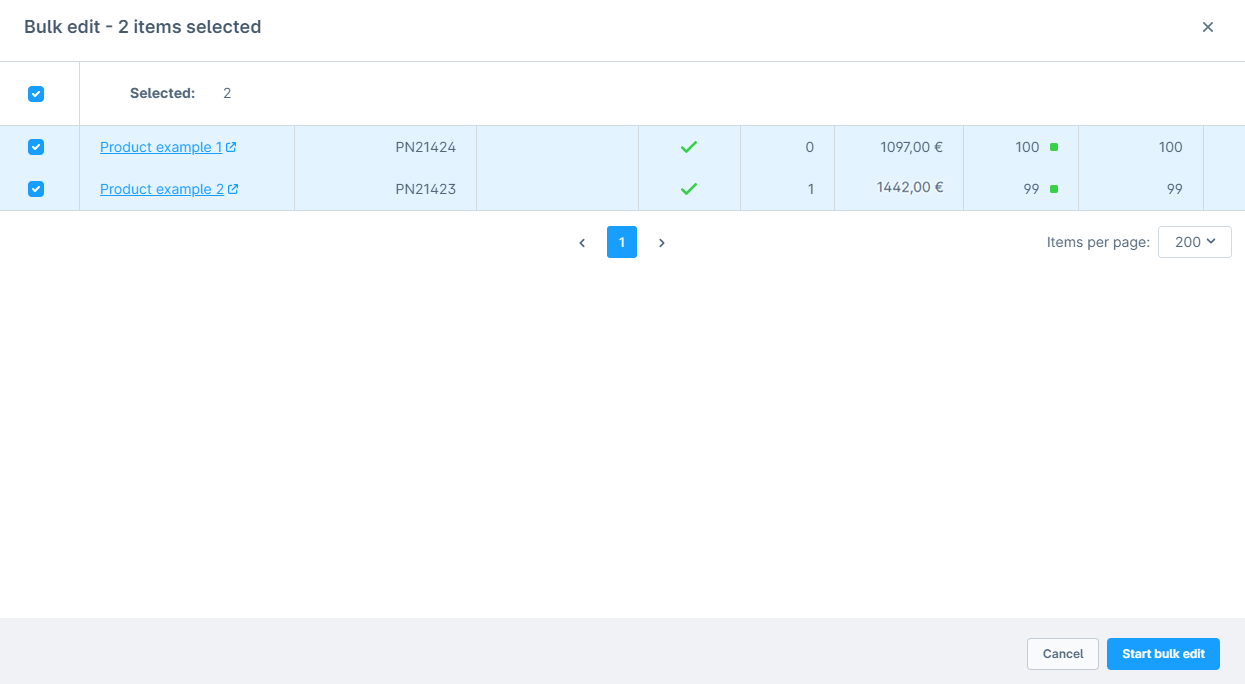
Task: Close the bulk edit dialog
Action: 1207,27
